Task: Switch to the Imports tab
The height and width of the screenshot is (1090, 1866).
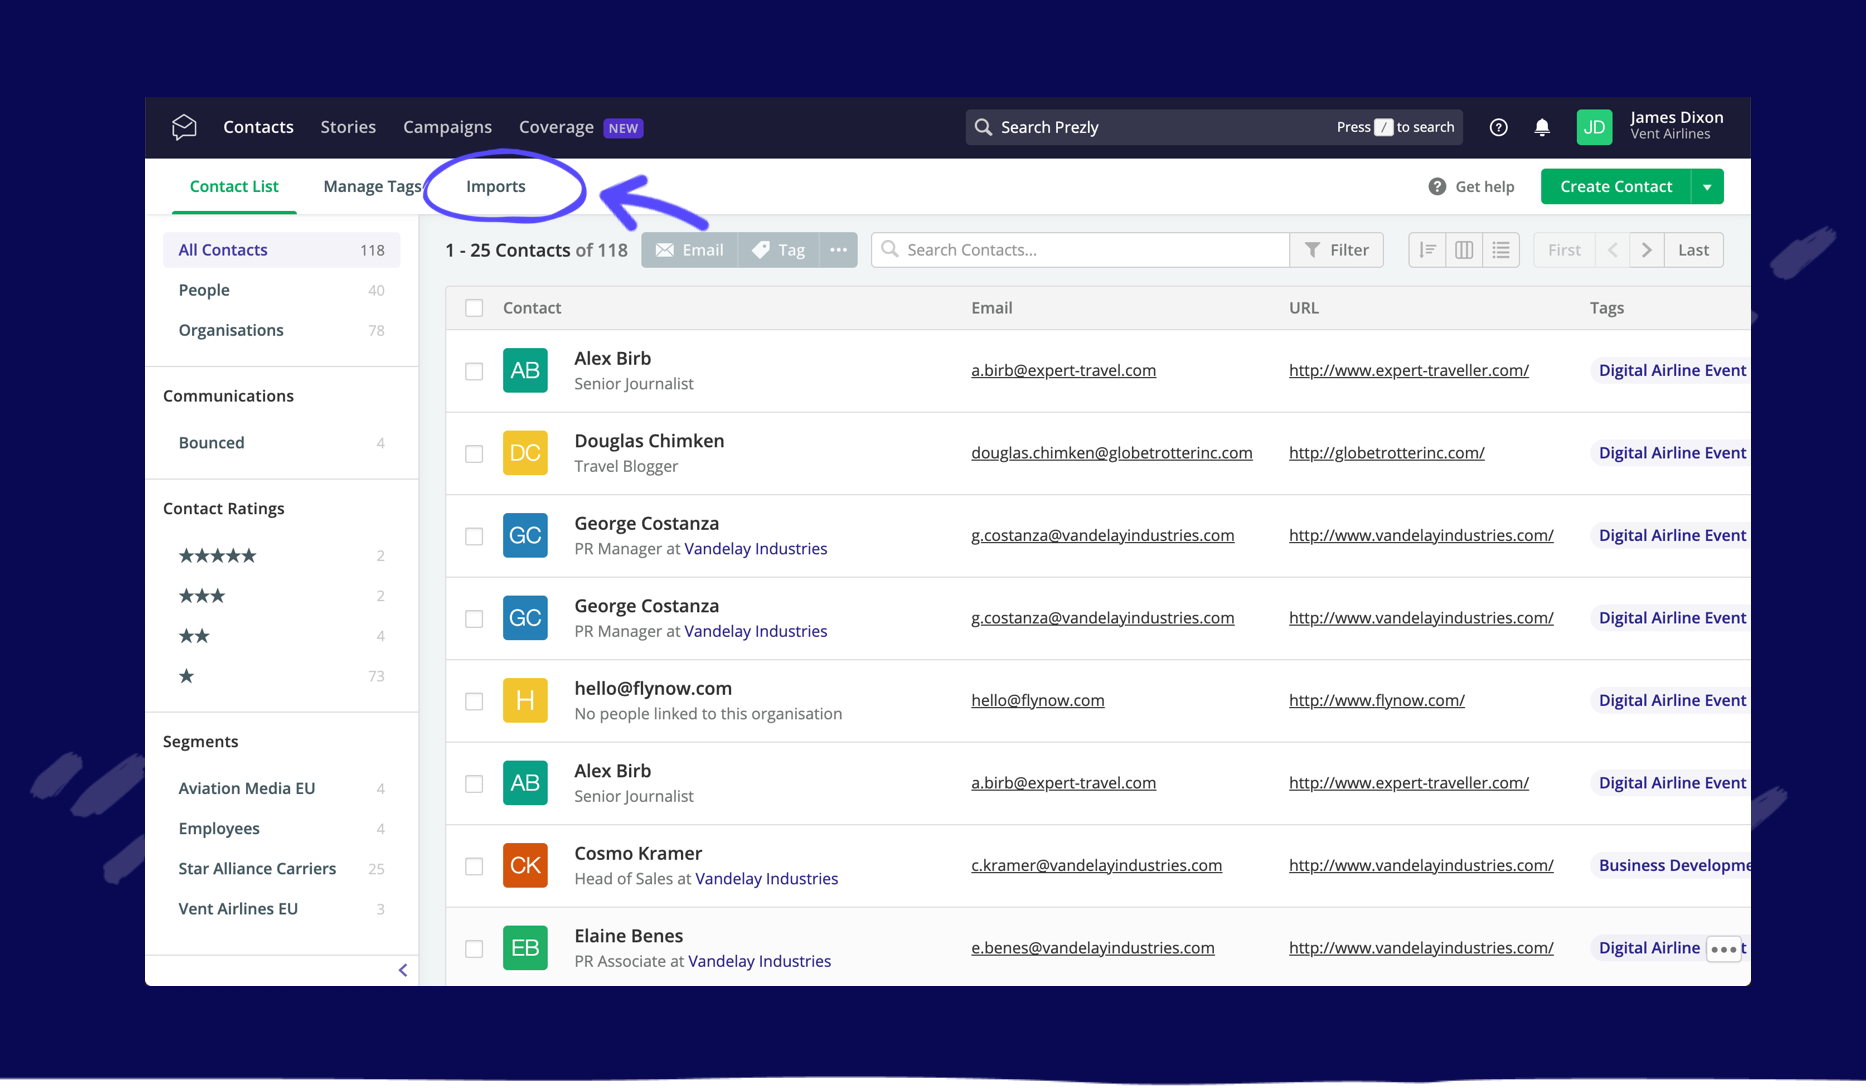Action: tap(495, 186)
